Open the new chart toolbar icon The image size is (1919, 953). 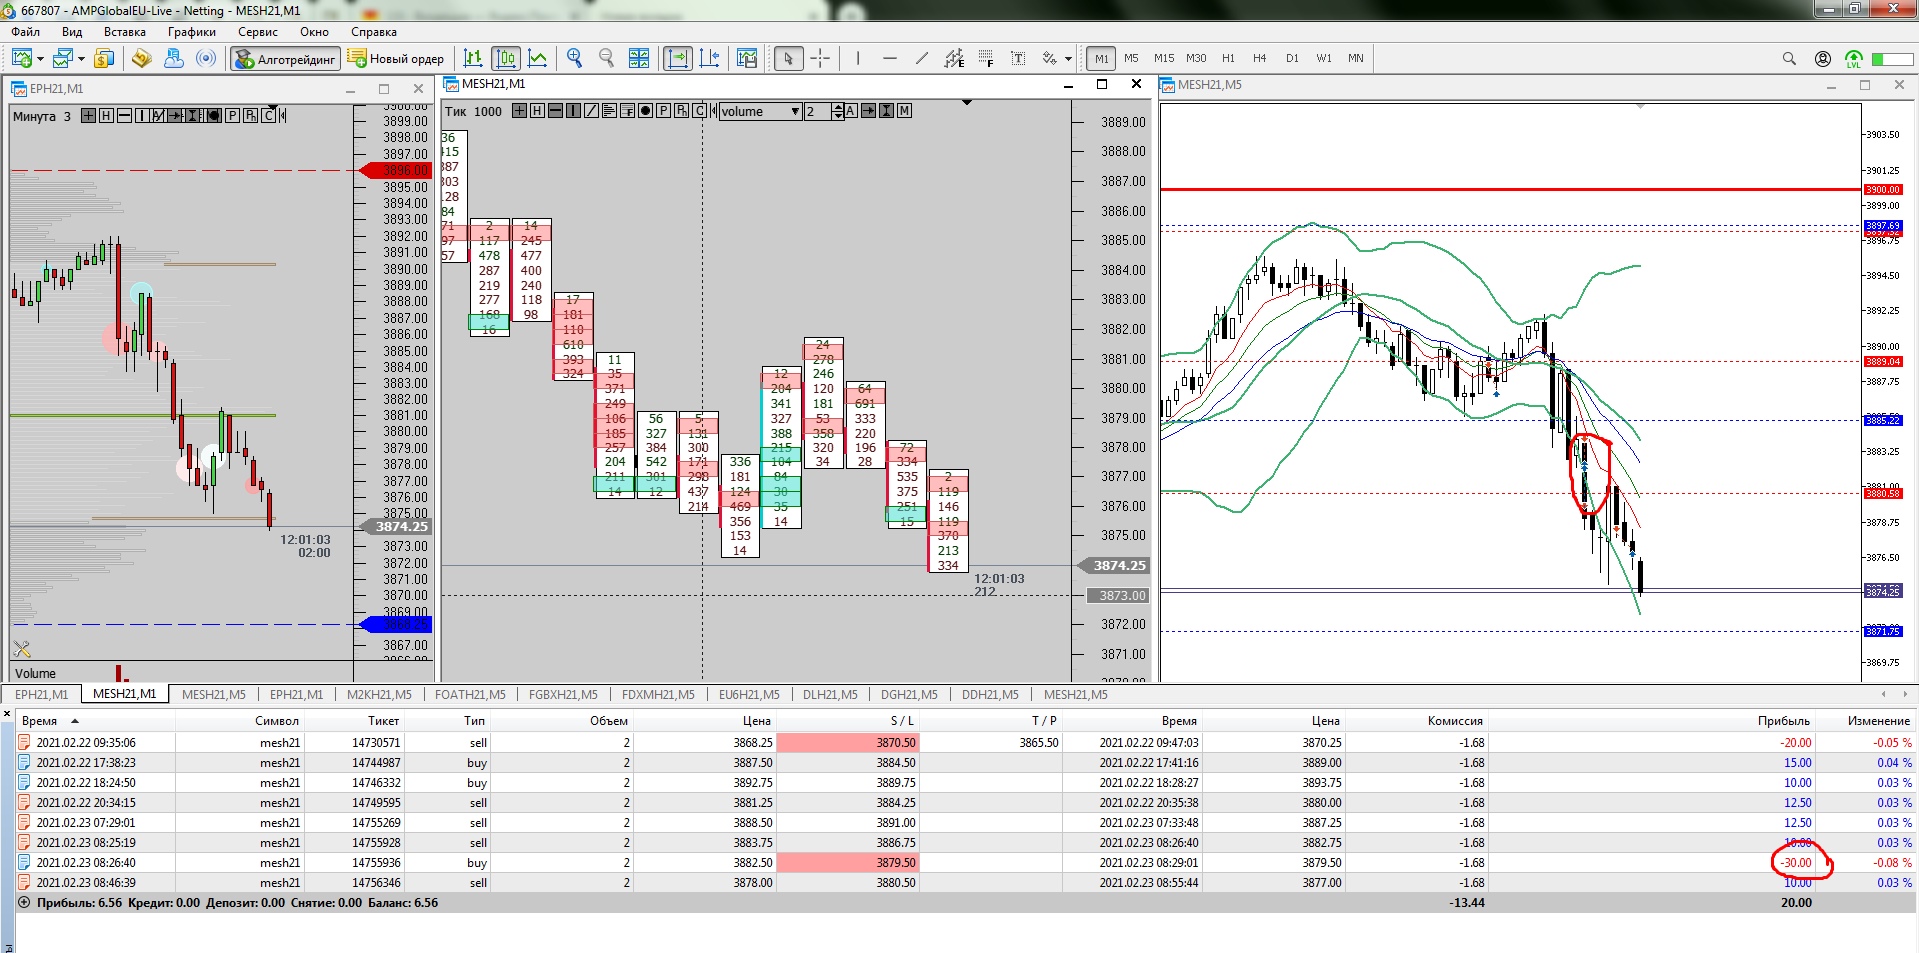coord(22,58)
